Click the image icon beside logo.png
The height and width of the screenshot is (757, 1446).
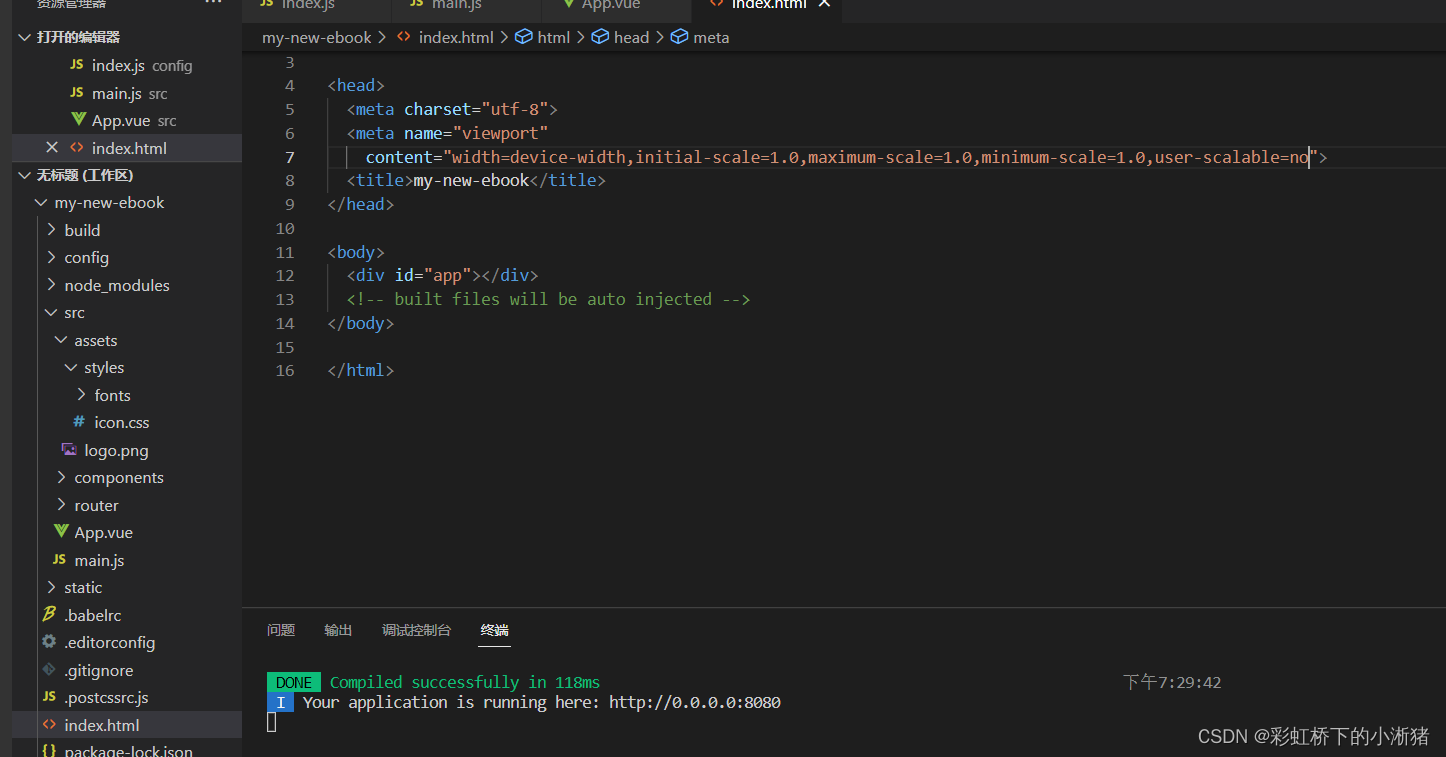click(x=69, y=450)
